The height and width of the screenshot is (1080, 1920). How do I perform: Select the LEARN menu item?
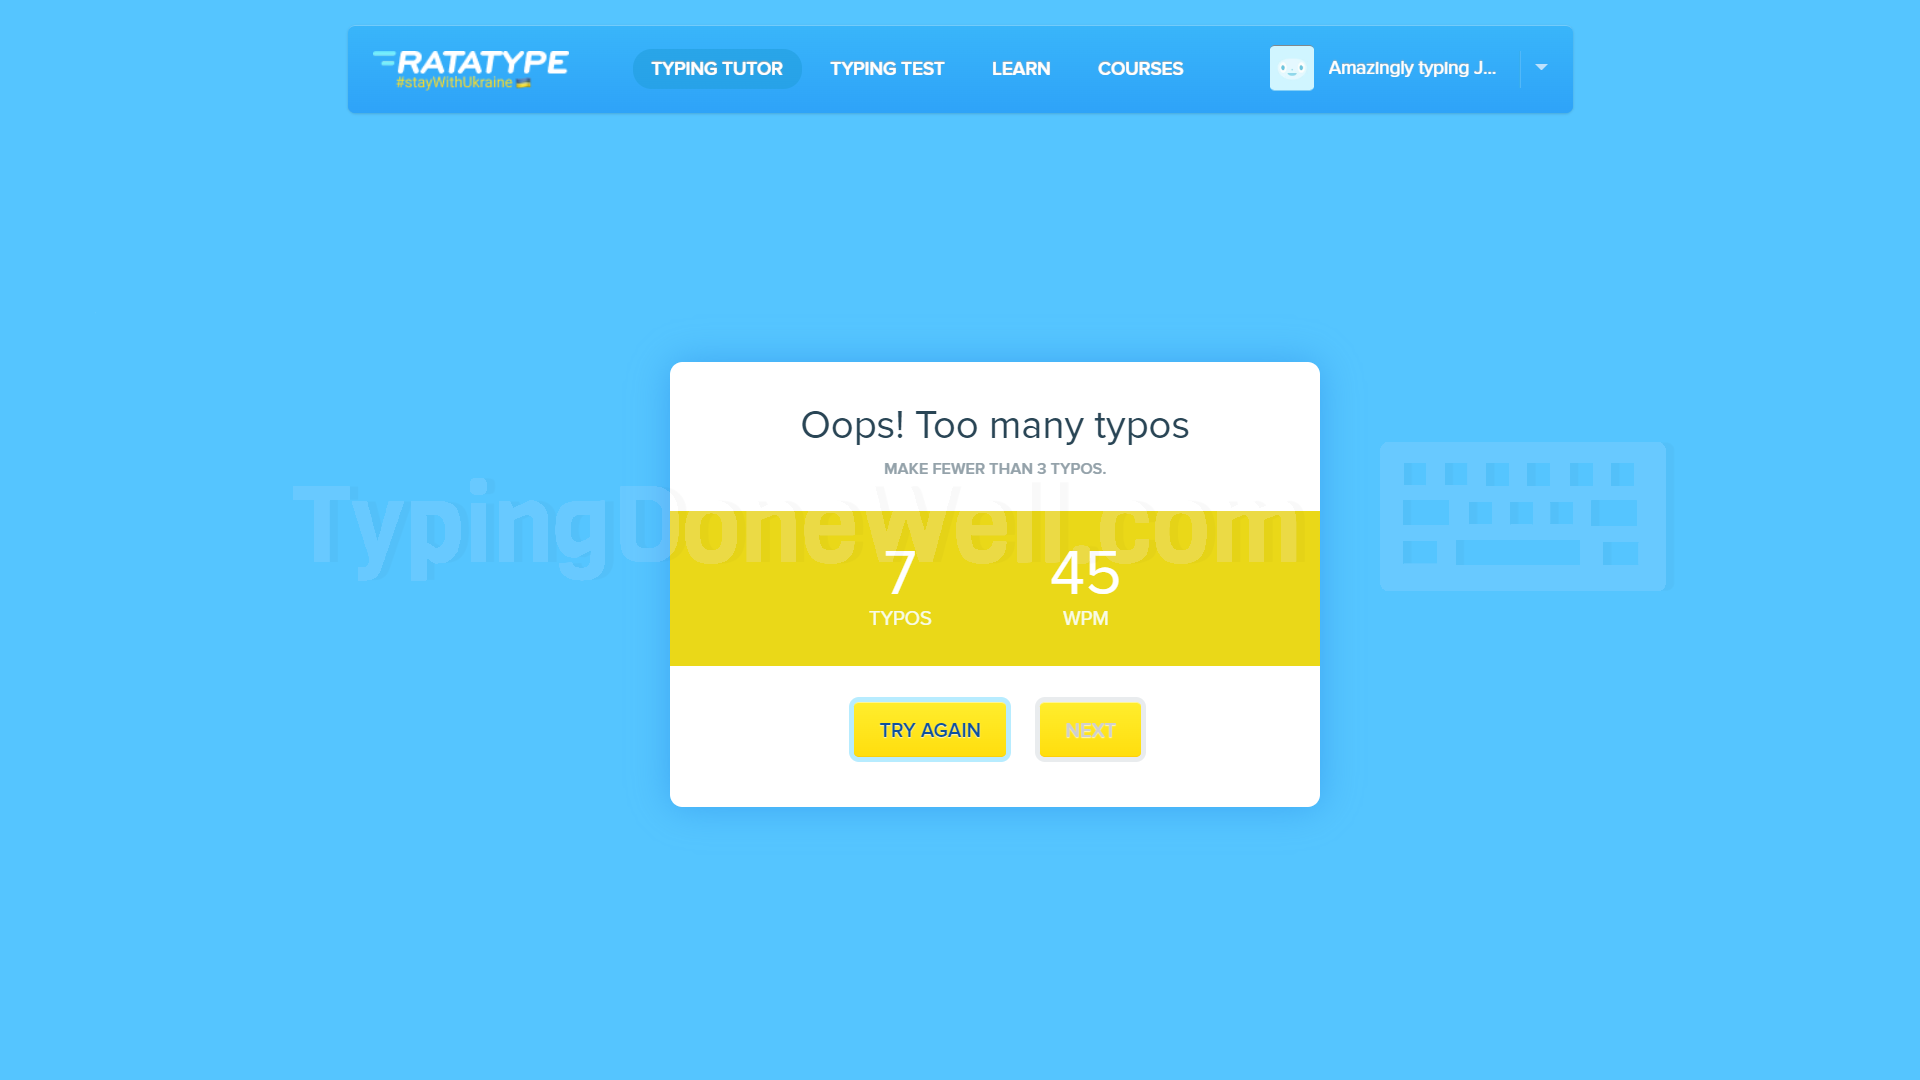pos(1020,68)
